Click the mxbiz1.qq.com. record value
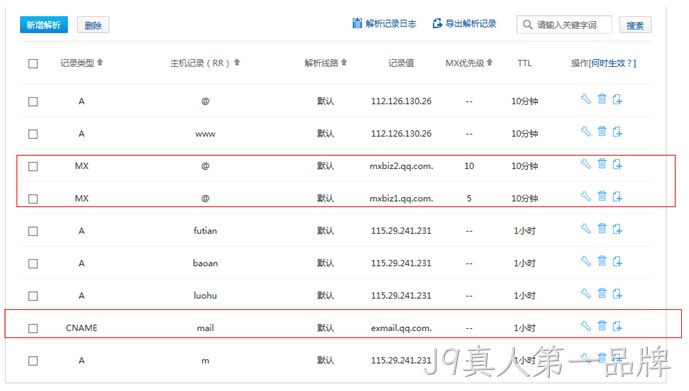689x391 pixels. point(401,199)
